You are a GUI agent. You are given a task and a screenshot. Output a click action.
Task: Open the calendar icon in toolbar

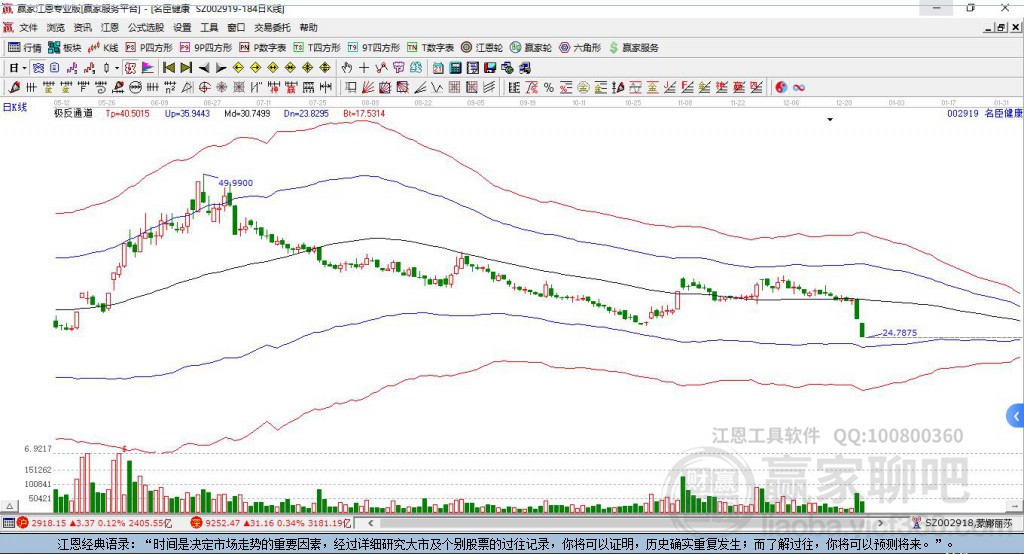(x=438, y=68)
